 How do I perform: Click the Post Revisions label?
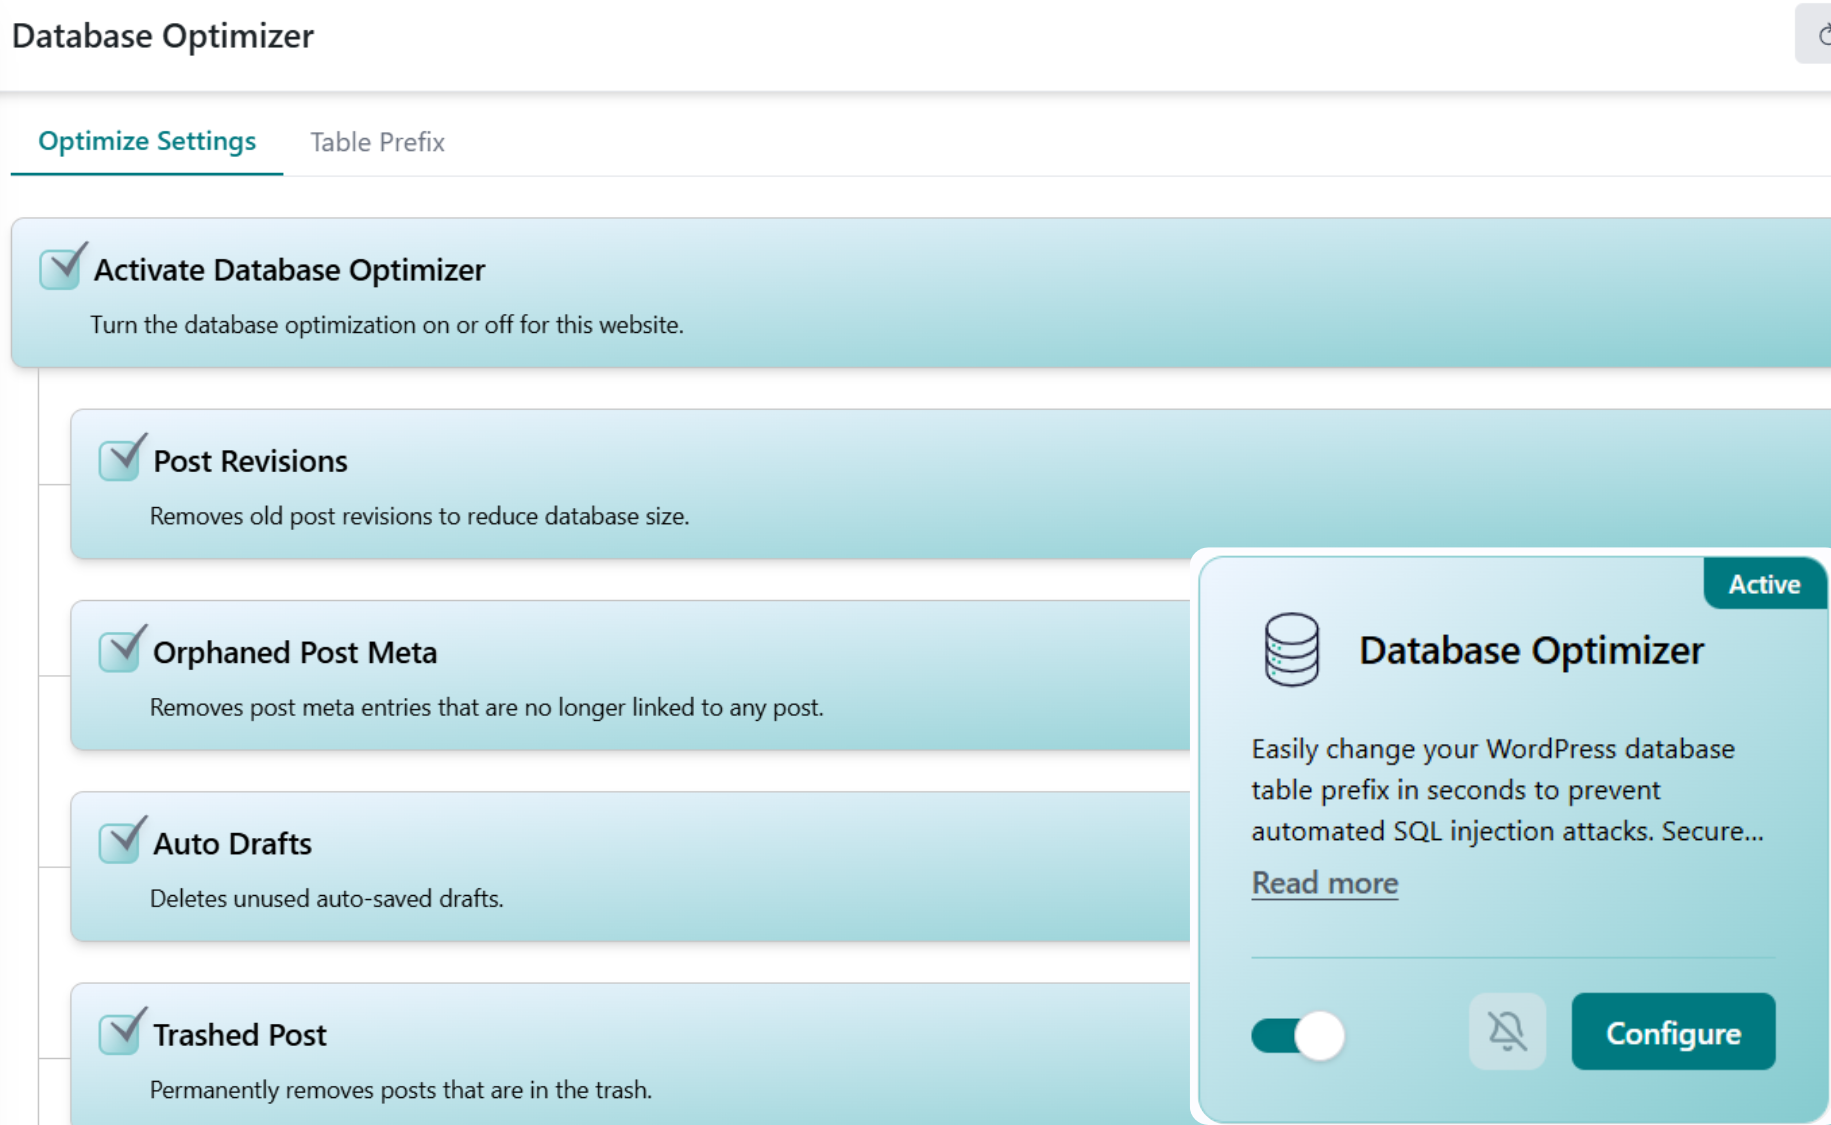pyautogui.click(x=250, y=461)
